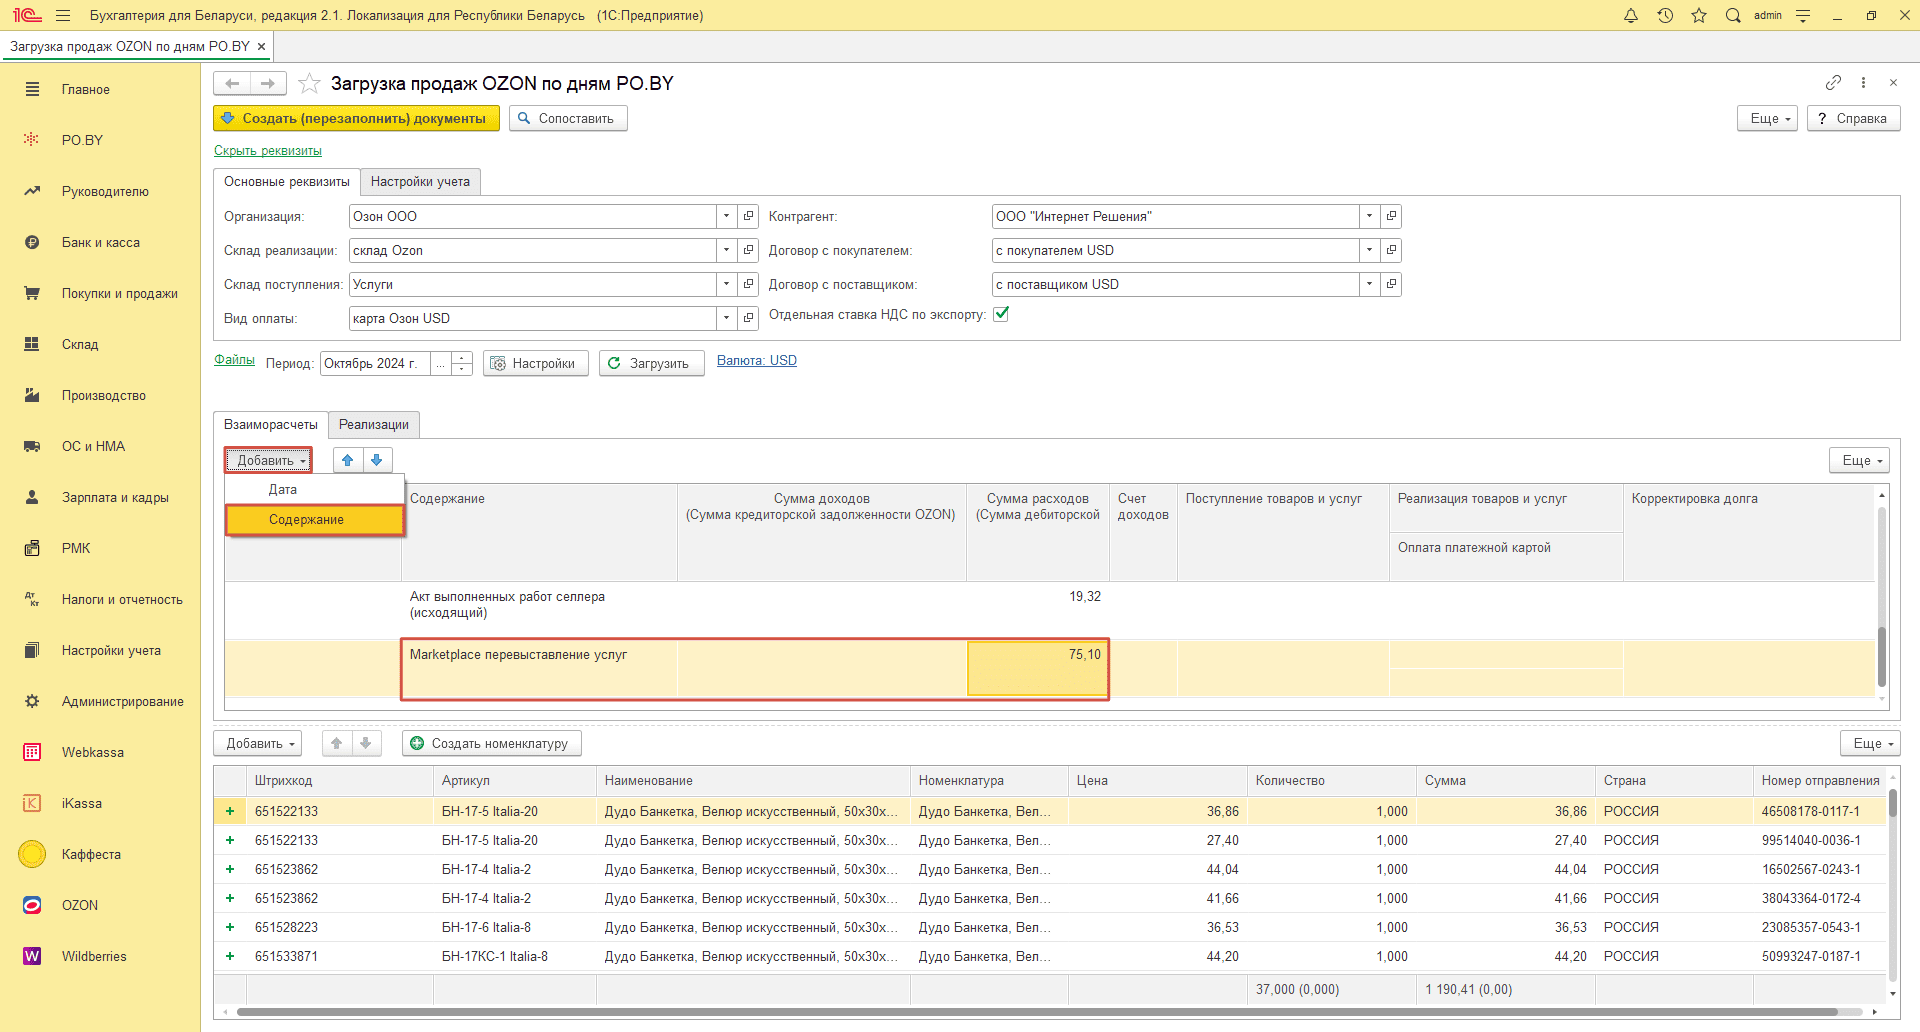Click the Период input field
Viewport: 1920px width, 1032px height.
click(x=375, y=363)
